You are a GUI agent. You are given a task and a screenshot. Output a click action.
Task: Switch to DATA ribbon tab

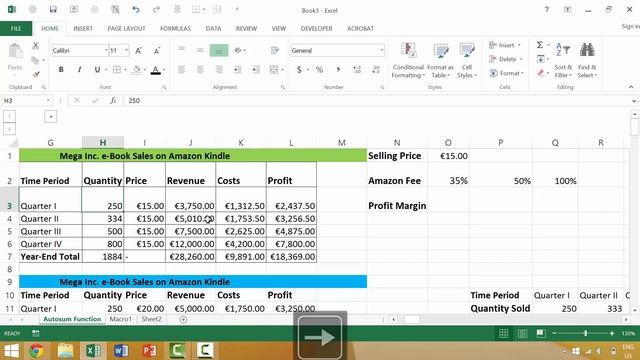(213, 29)
